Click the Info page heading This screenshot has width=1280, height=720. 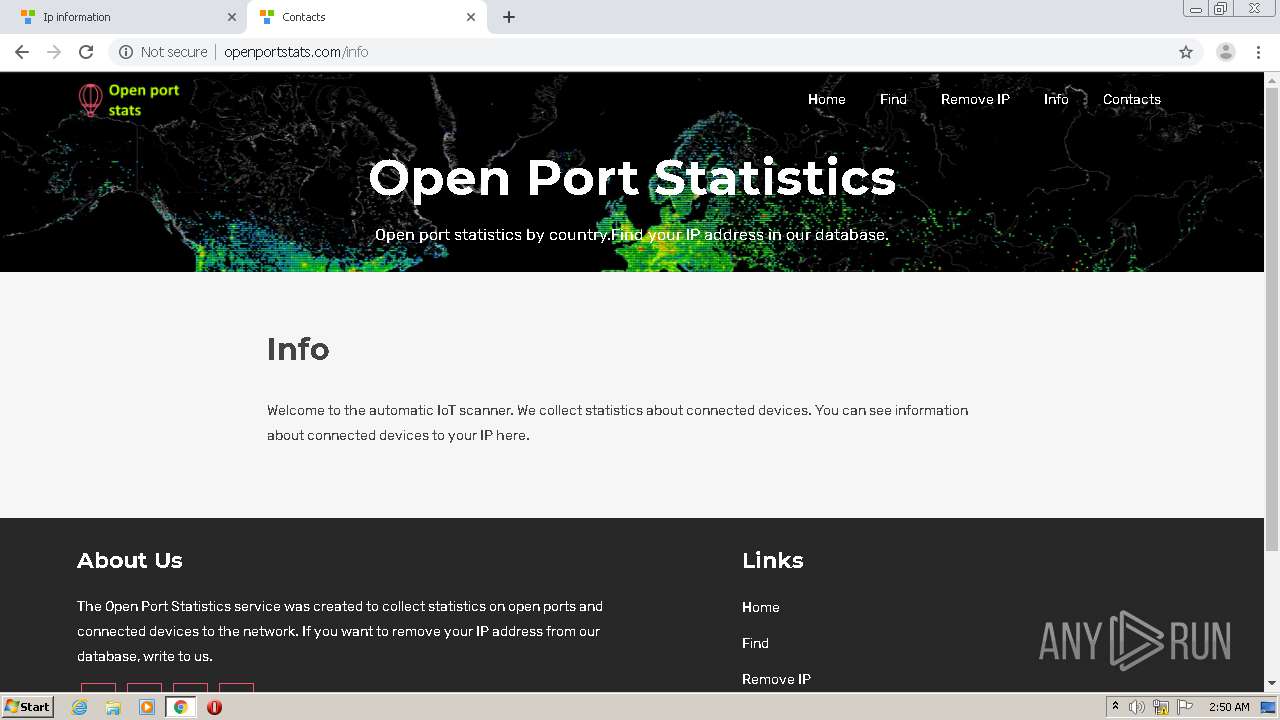tap(298, 349)
